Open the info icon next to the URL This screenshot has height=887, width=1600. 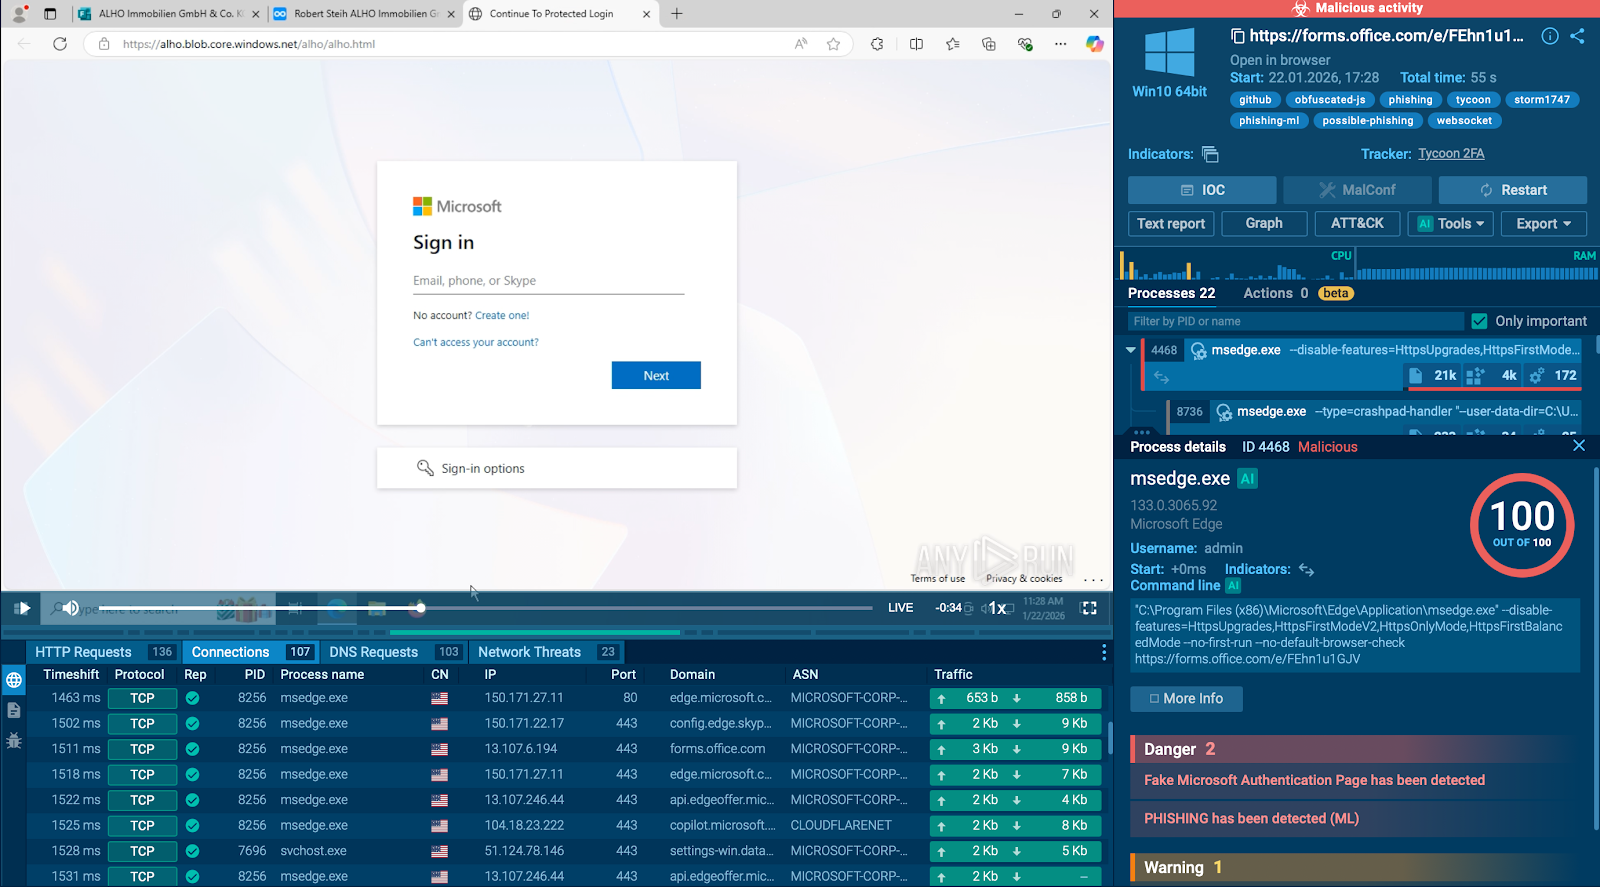(x=1549, y=36)
